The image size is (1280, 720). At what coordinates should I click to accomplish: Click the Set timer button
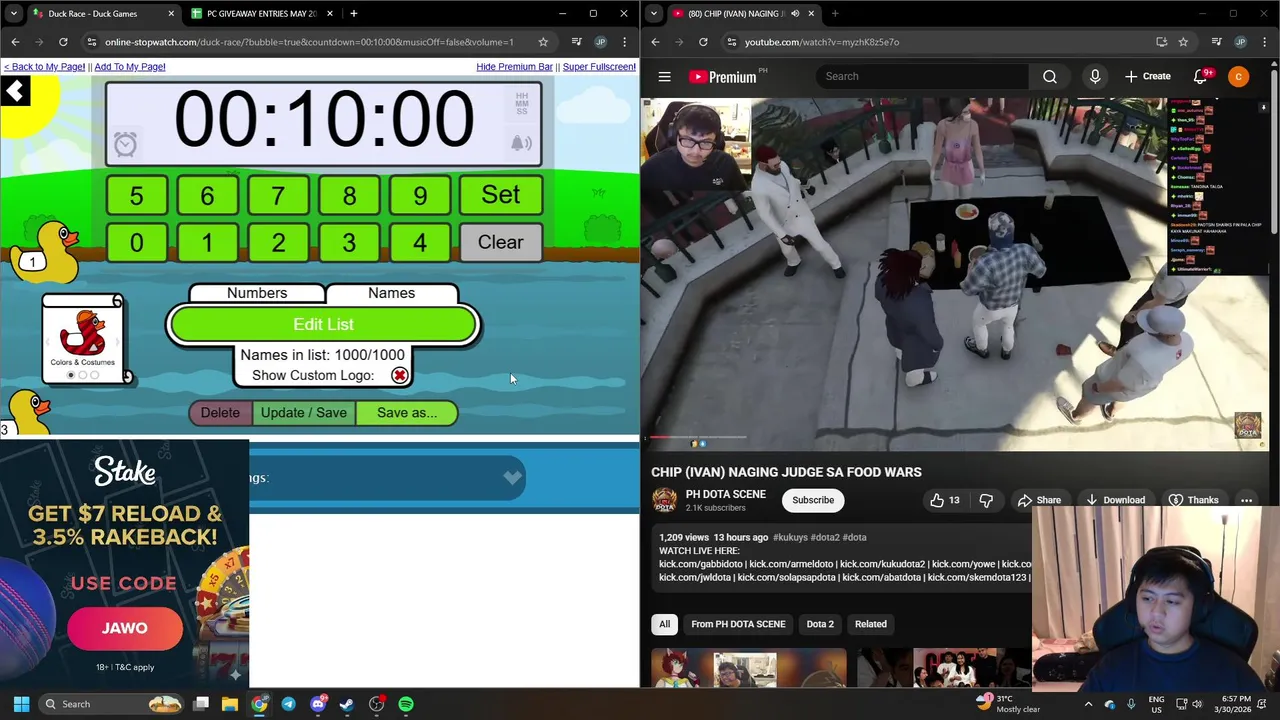pyautogui.click(x=500, y=195)
